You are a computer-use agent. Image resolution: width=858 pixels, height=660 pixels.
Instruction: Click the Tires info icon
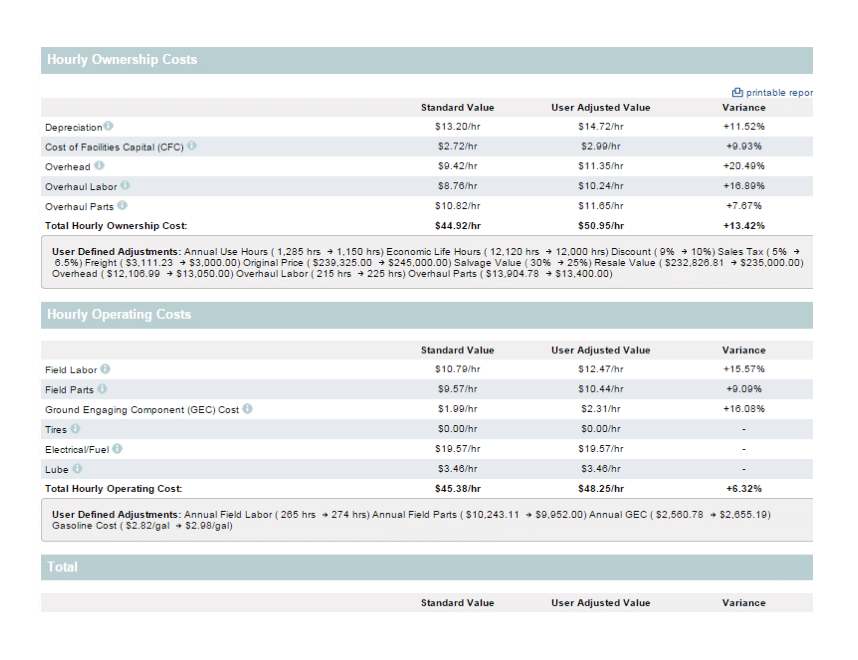pos(76,429)
